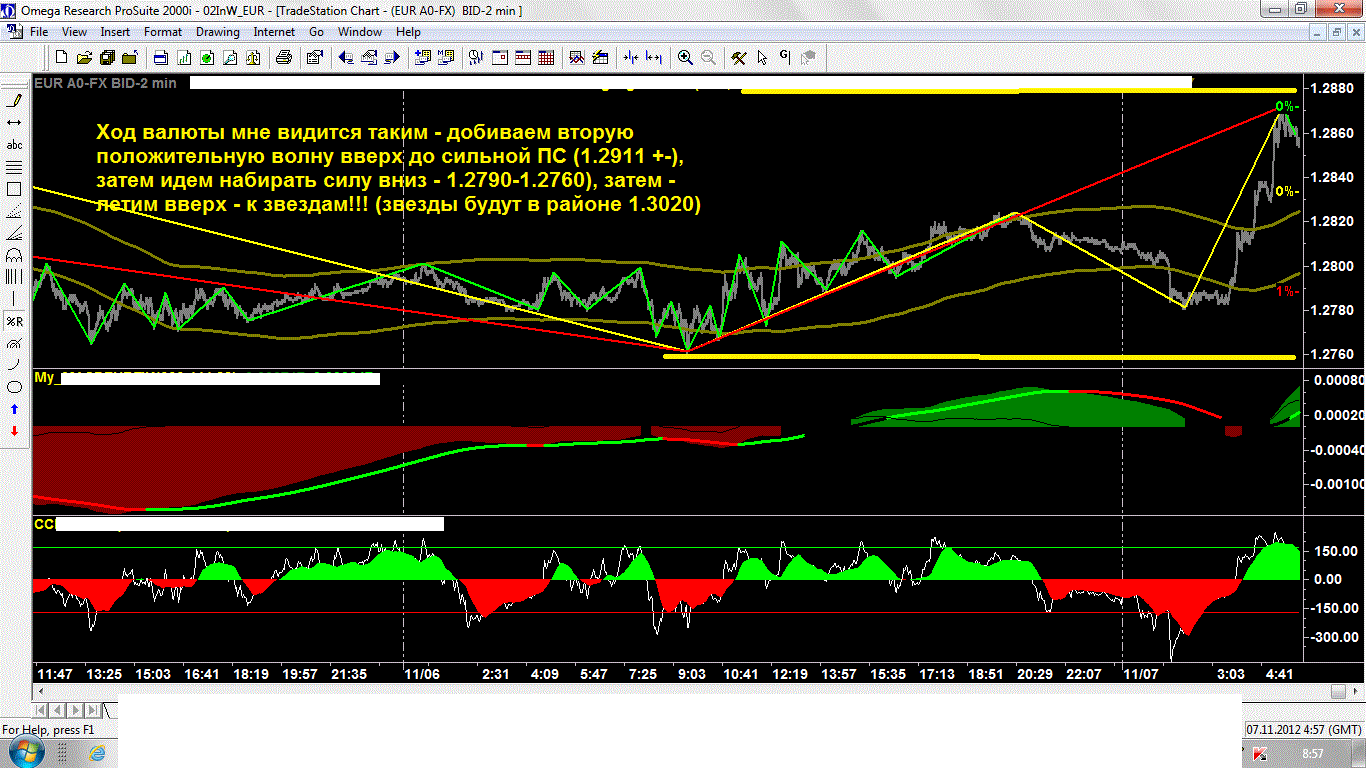Click the open folder toolbar icon
1366x768 pixels.
coord(84,58)
